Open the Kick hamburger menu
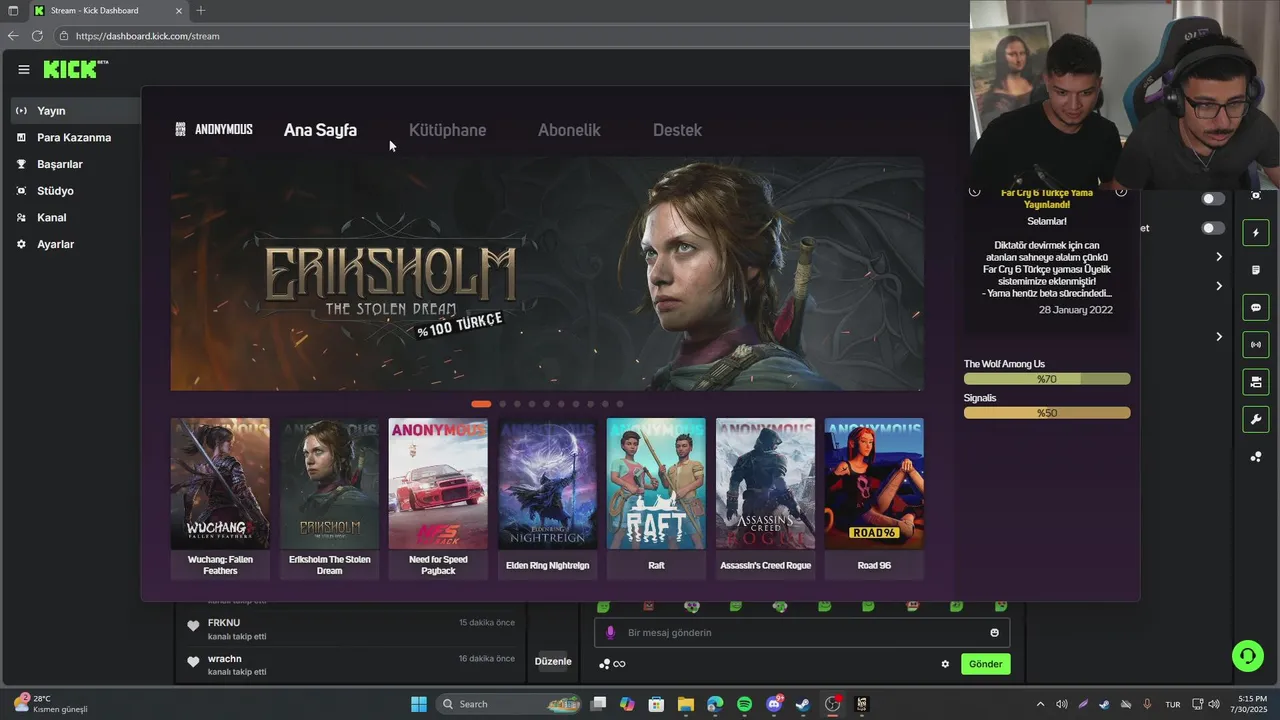 coord(24,69)
